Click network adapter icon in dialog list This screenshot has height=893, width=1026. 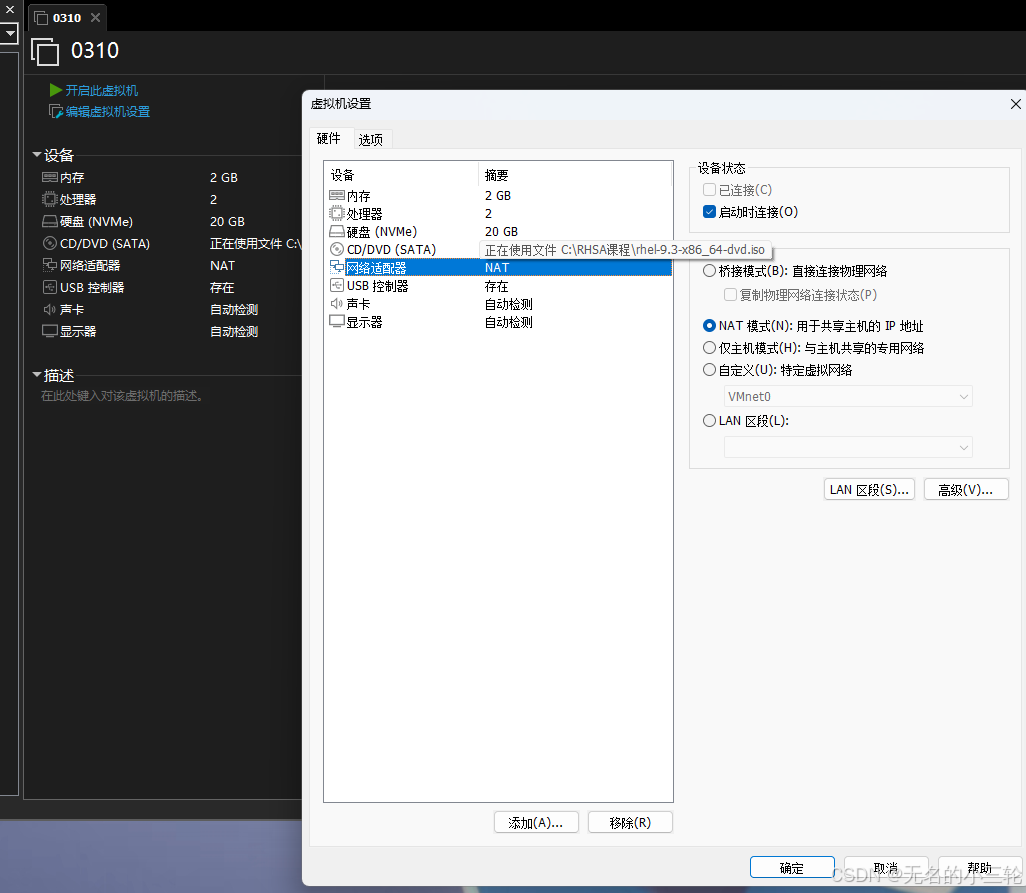pos(336,267)
